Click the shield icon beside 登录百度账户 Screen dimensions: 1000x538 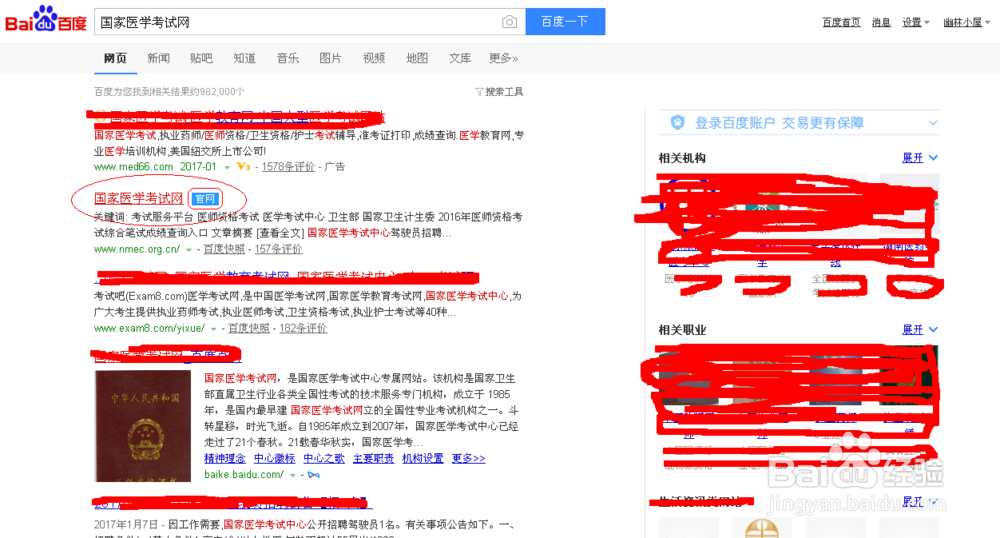tap(677, 122)
